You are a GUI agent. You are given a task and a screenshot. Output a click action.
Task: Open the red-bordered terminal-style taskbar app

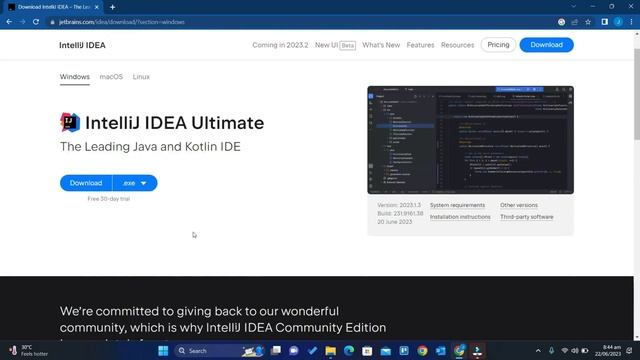pos(477,351)
